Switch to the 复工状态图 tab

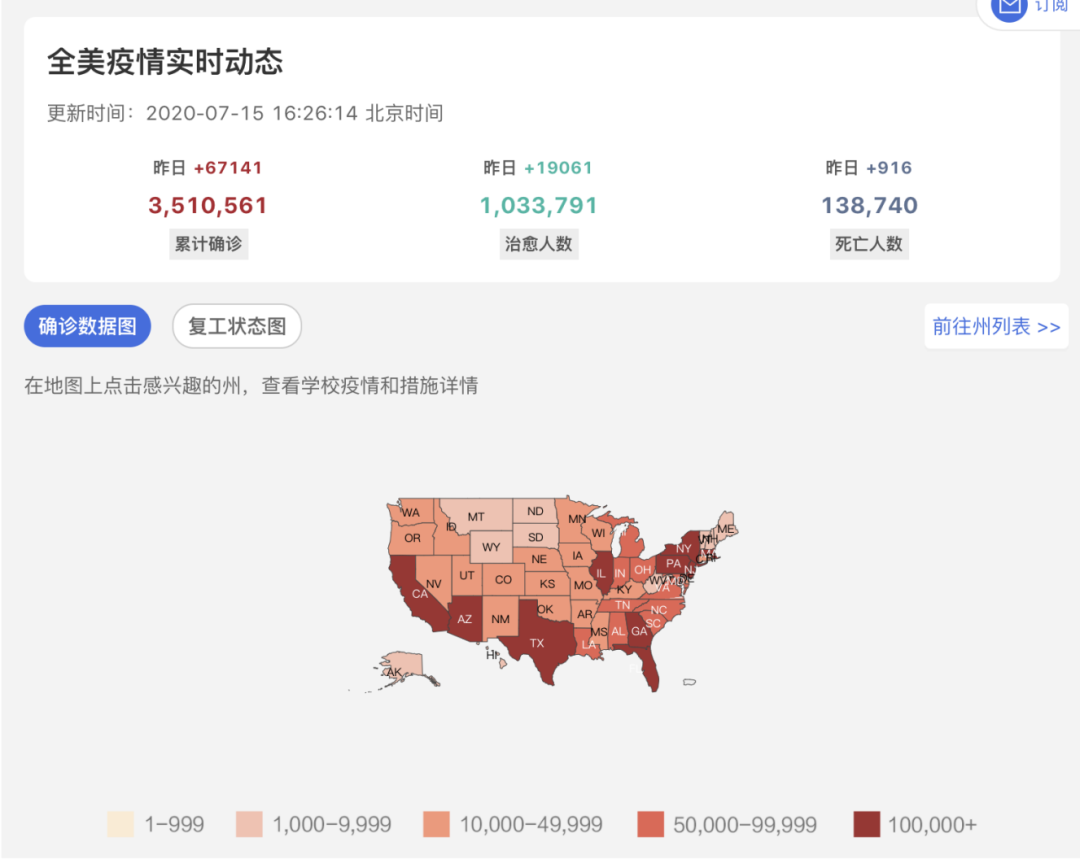(237, 326)
